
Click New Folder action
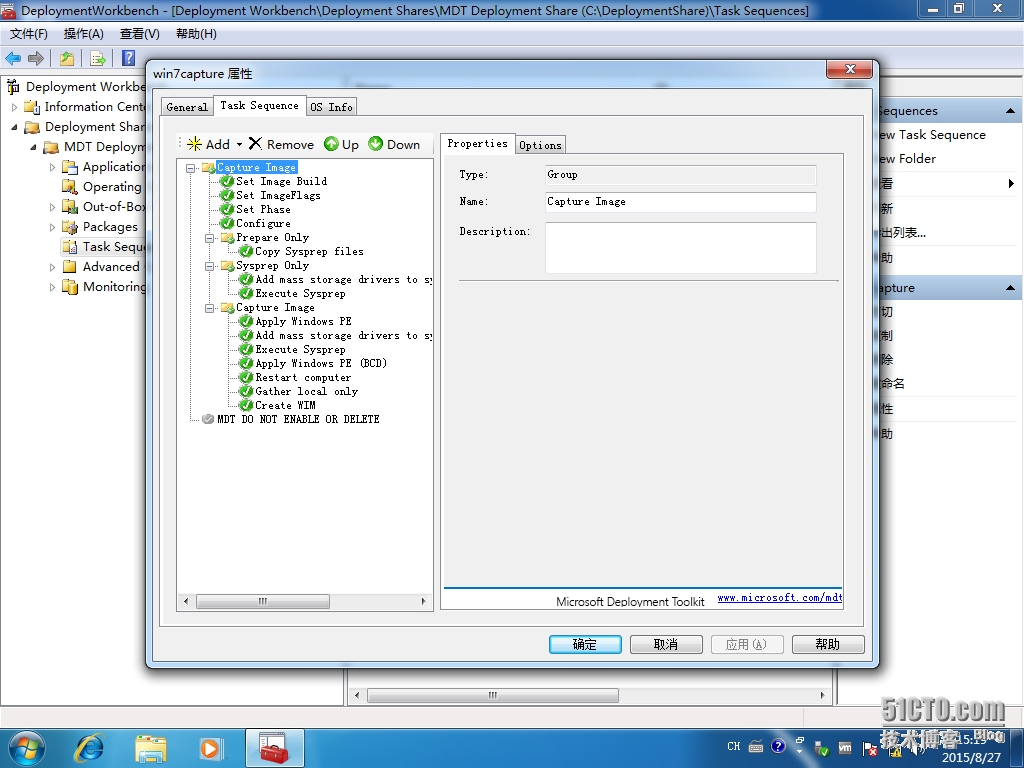tap(908, 159)
